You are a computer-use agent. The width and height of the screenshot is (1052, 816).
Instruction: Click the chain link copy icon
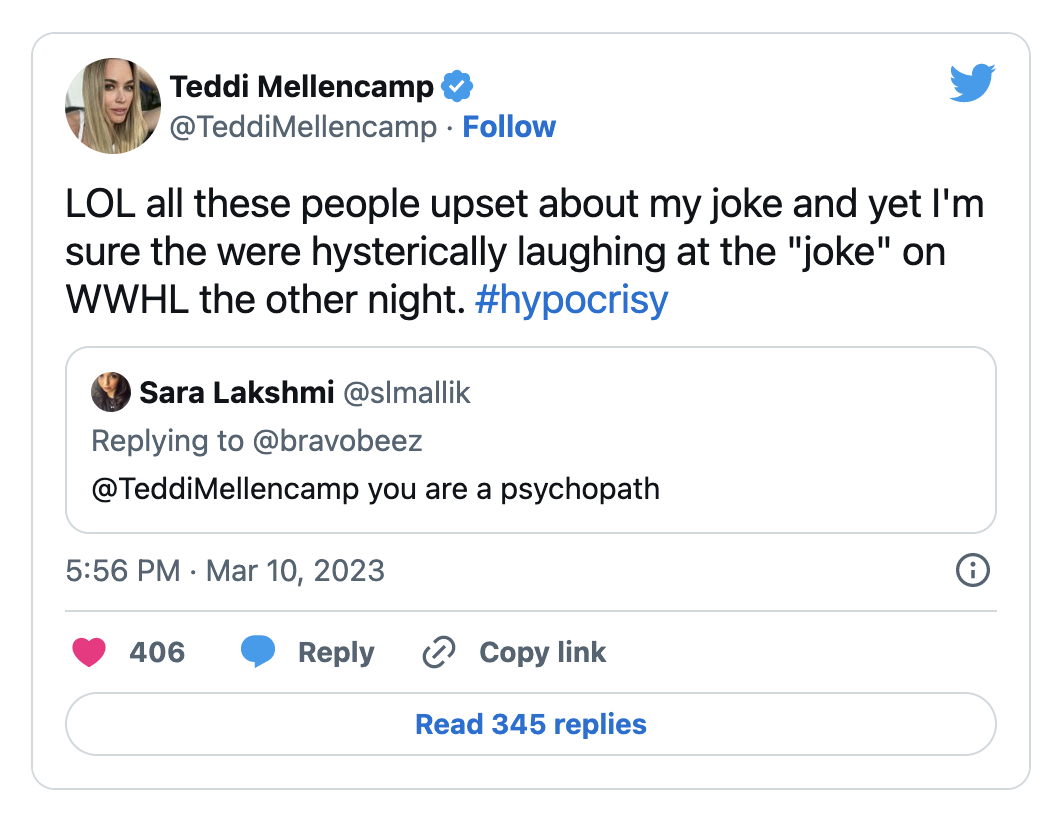(x=439, y=652)
